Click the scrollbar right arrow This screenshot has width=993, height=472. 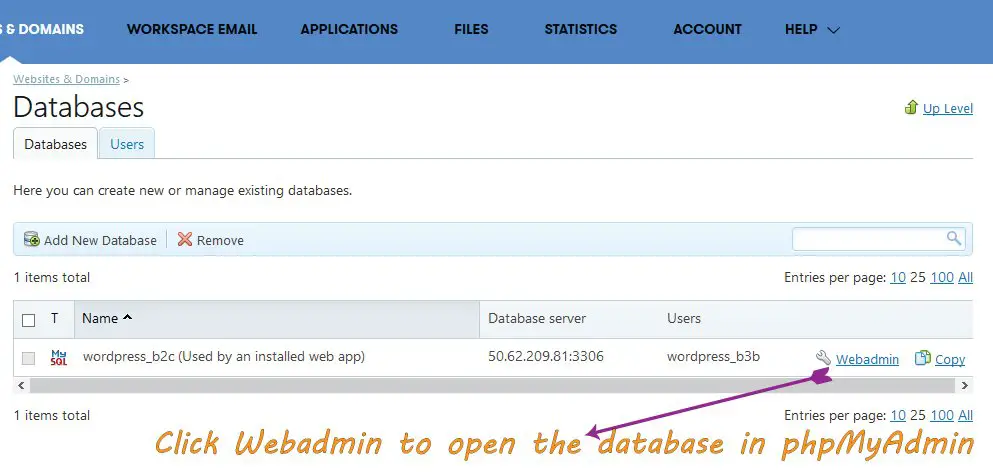point(965,385)
